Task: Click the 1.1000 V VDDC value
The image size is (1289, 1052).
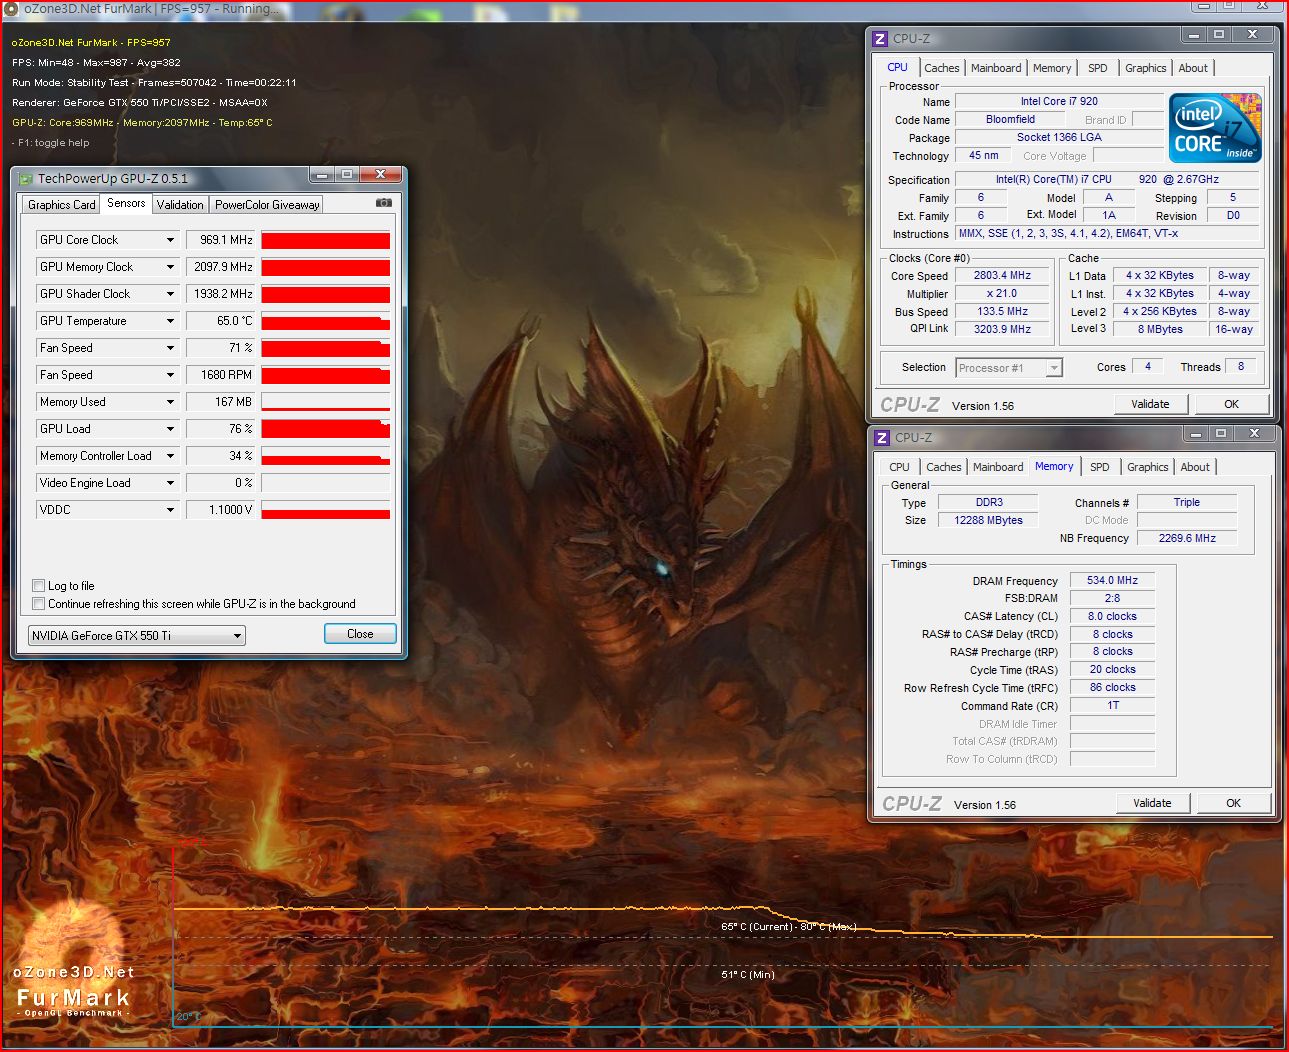Action: point(221,510)
